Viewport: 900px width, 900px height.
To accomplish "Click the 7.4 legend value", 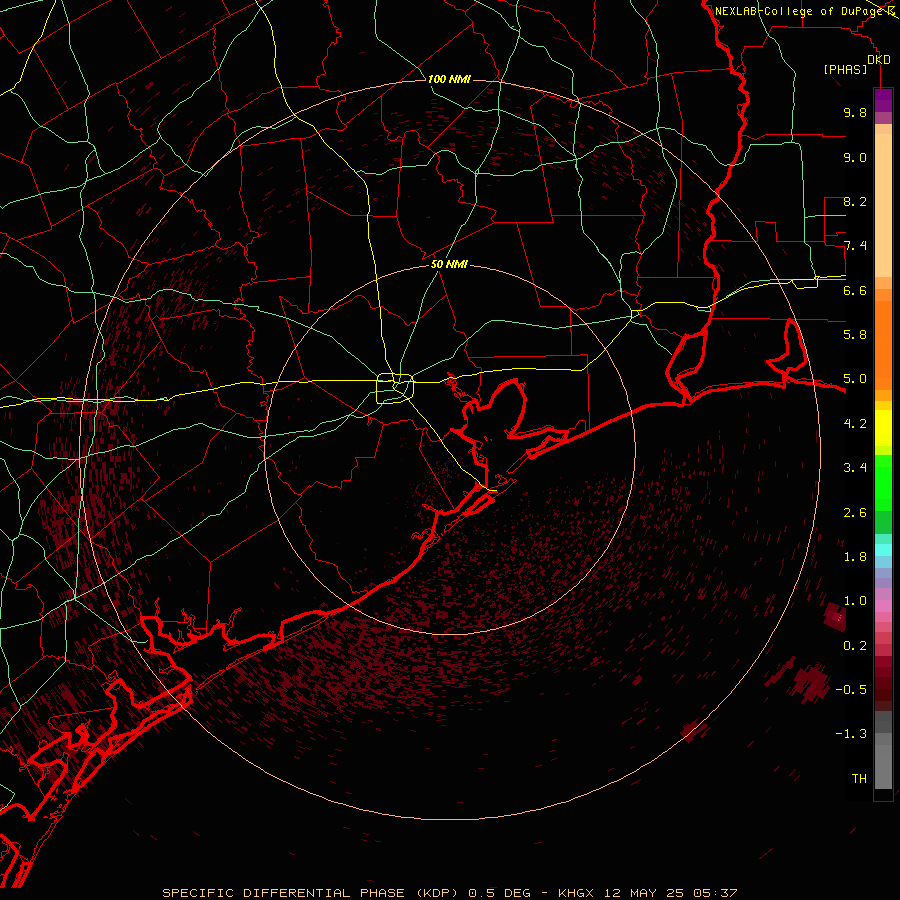I will click(855, 246).
